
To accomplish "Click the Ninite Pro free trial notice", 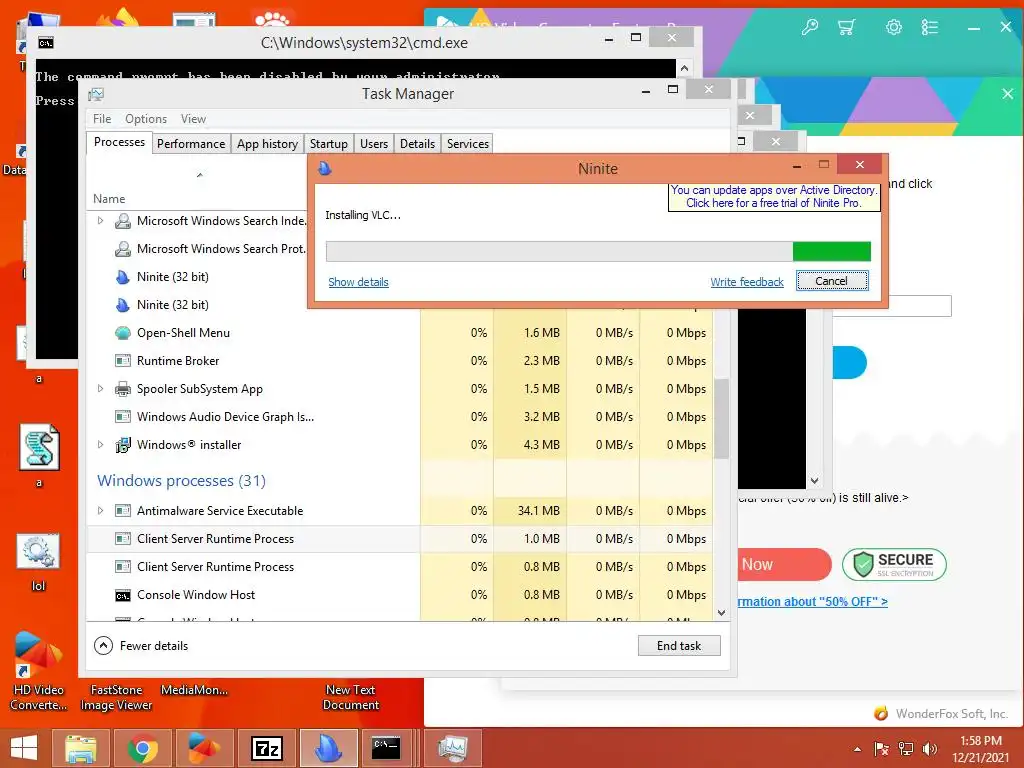I will click(774, 197).
